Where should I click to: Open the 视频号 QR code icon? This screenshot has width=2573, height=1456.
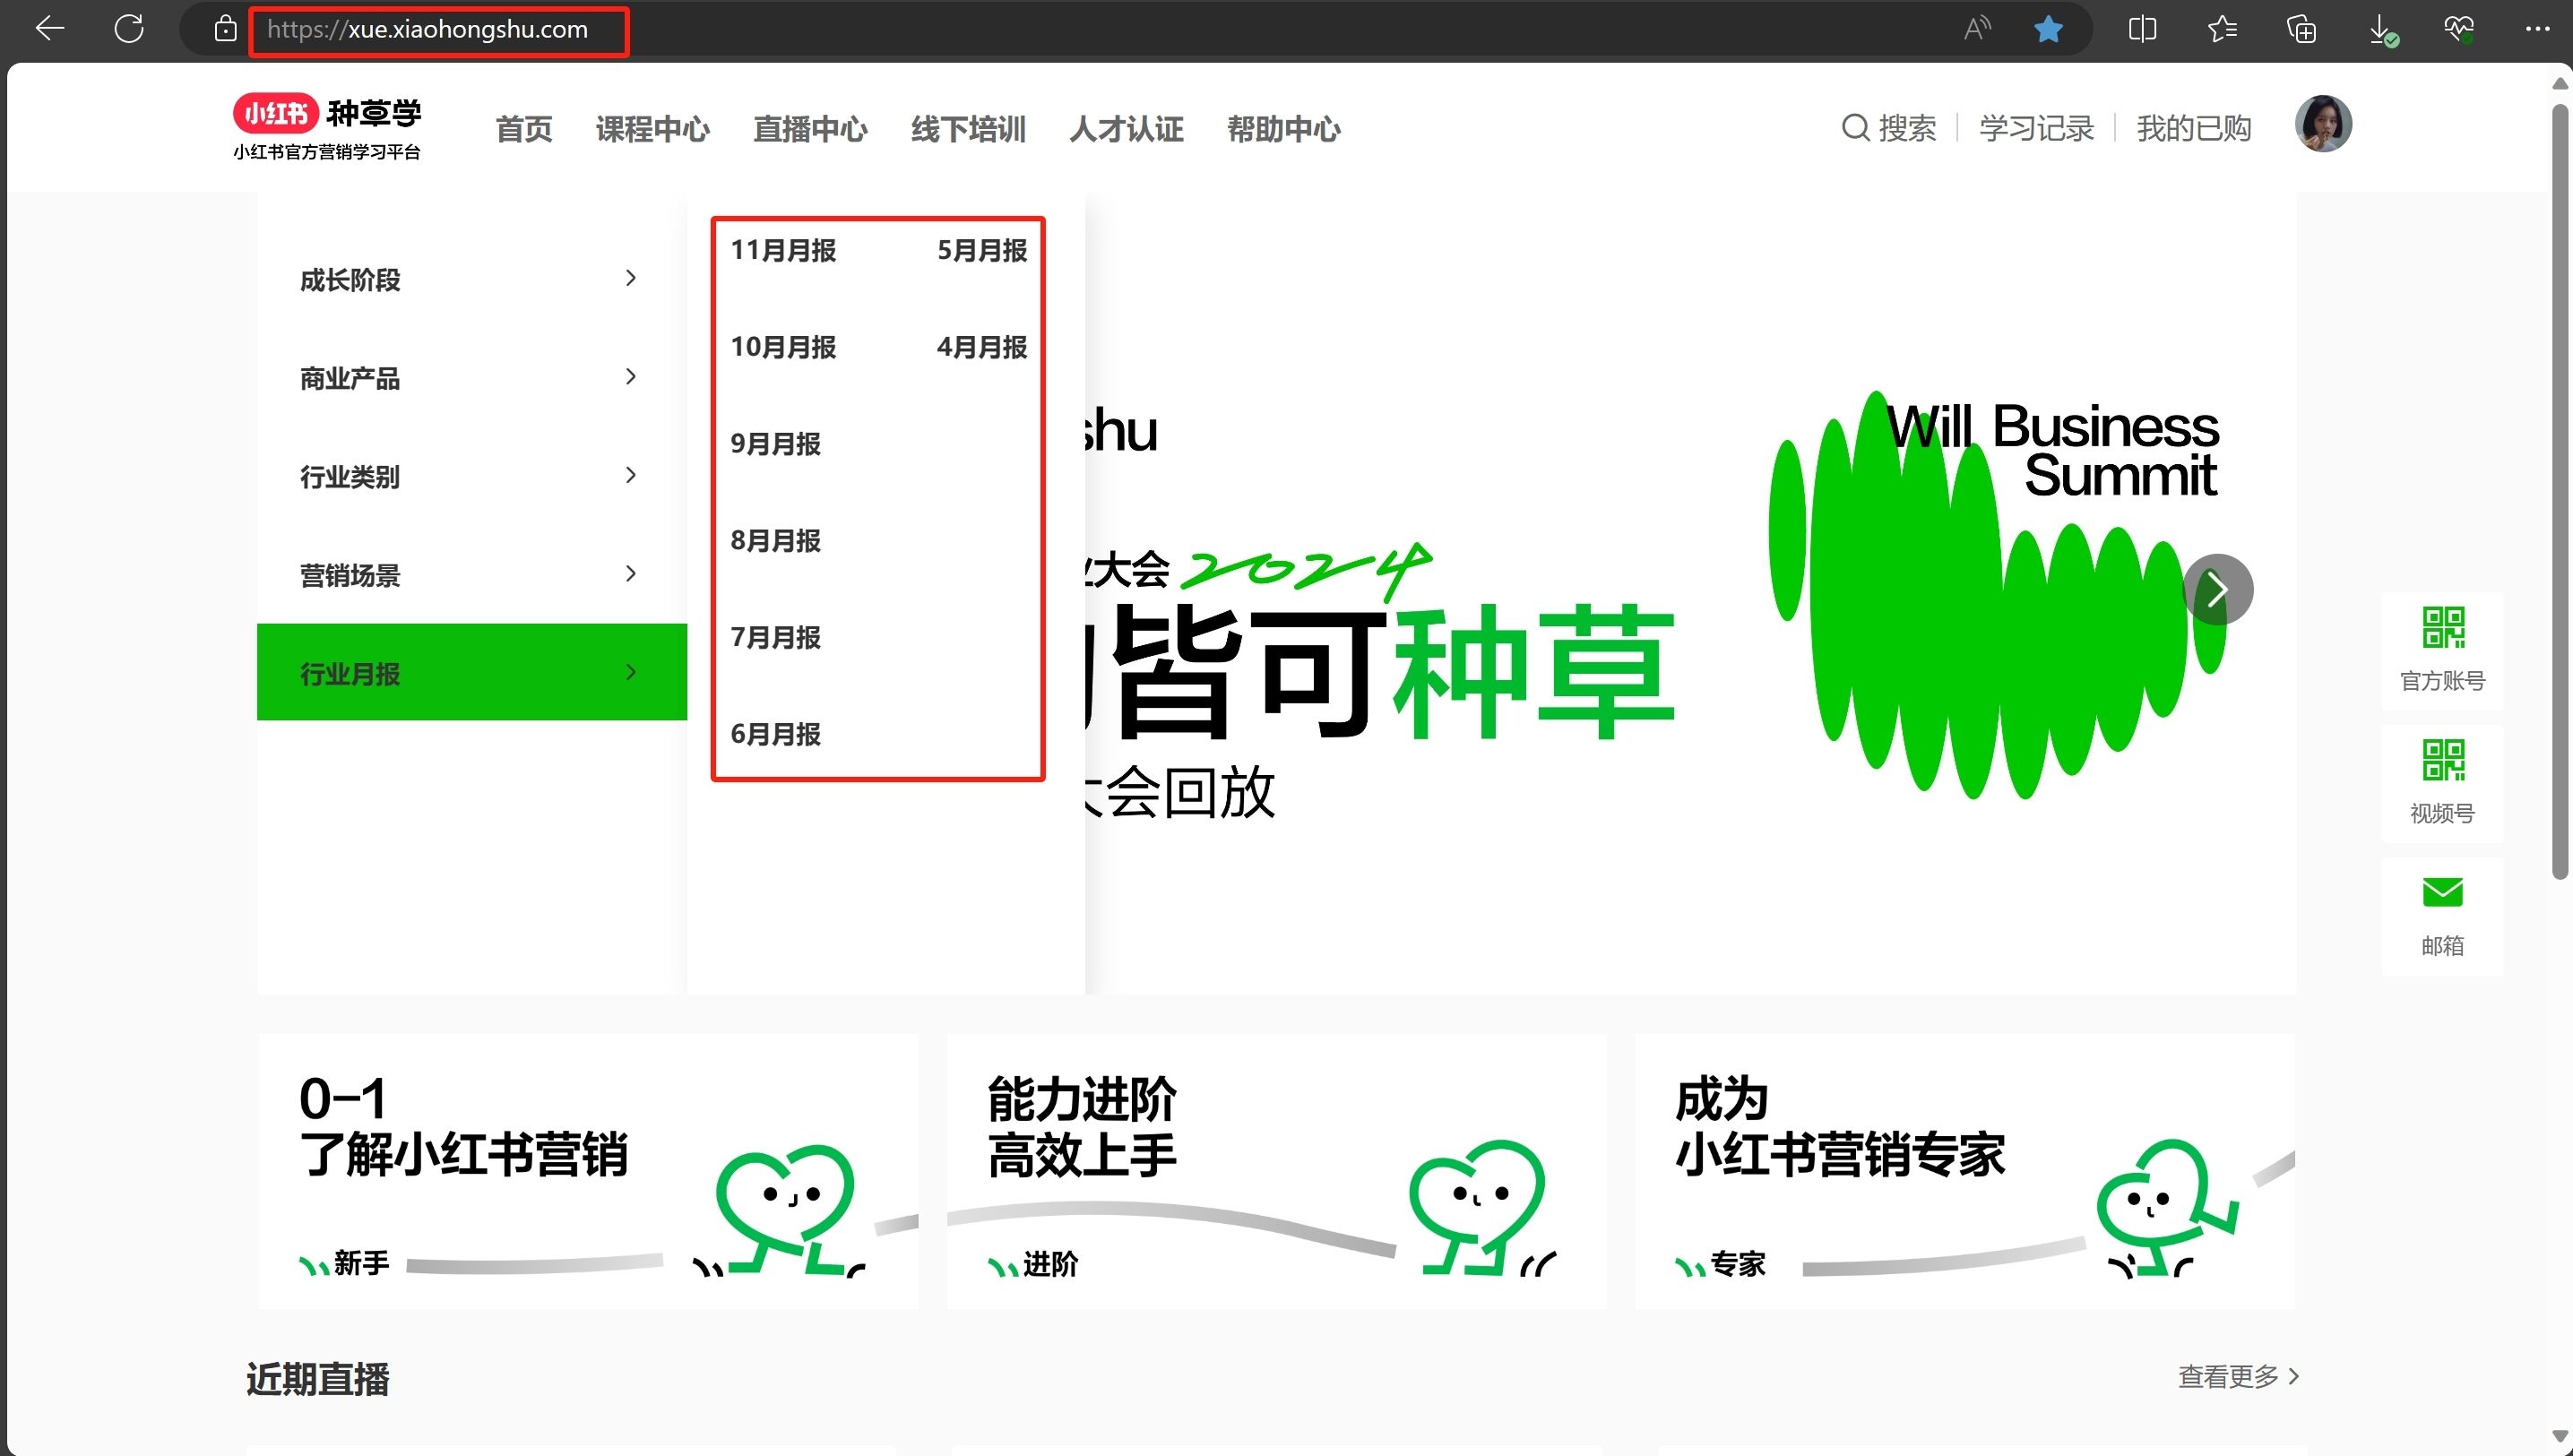2442,760
